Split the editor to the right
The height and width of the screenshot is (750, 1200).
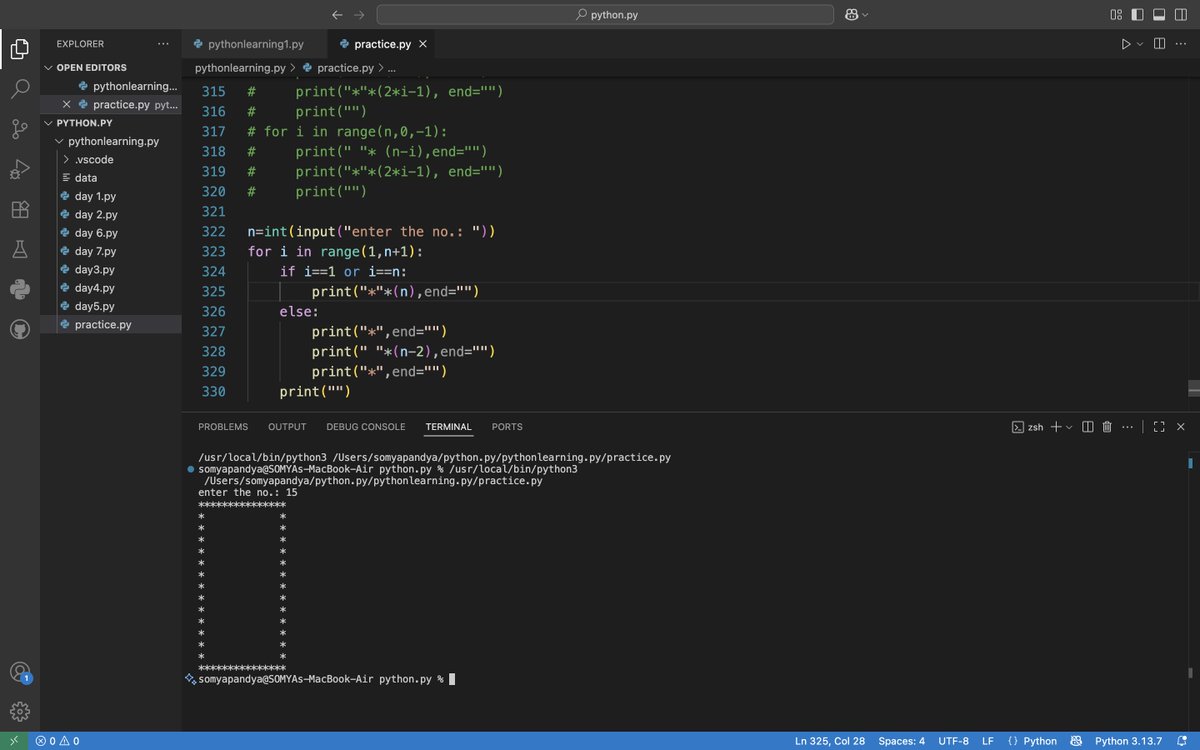1160,44
